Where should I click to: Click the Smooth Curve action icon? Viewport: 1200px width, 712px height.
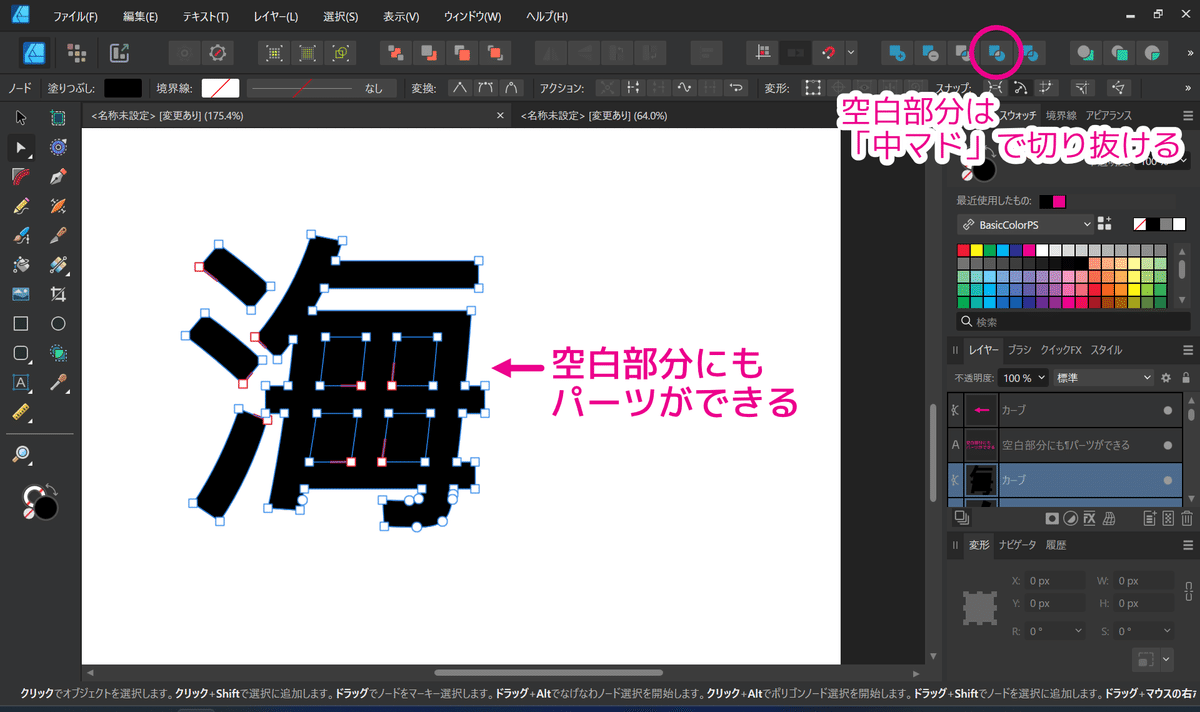point(685,88)
